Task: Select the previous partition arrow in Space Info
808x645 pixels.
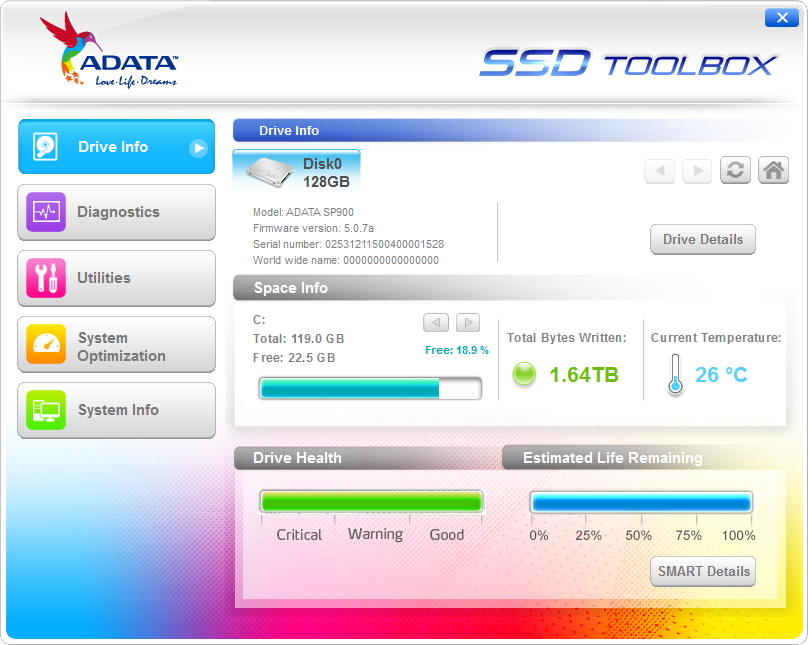Action: pyautogui.click(x=435, y=322)
